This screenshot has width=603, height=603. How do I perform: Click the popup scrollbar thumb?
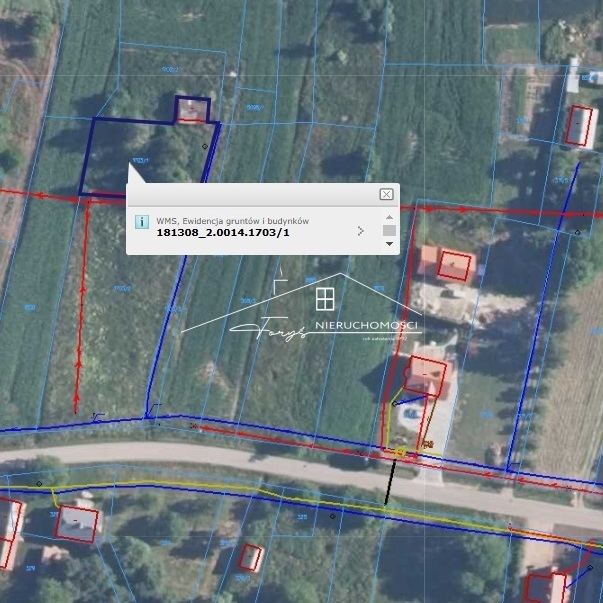coord(389,230)
